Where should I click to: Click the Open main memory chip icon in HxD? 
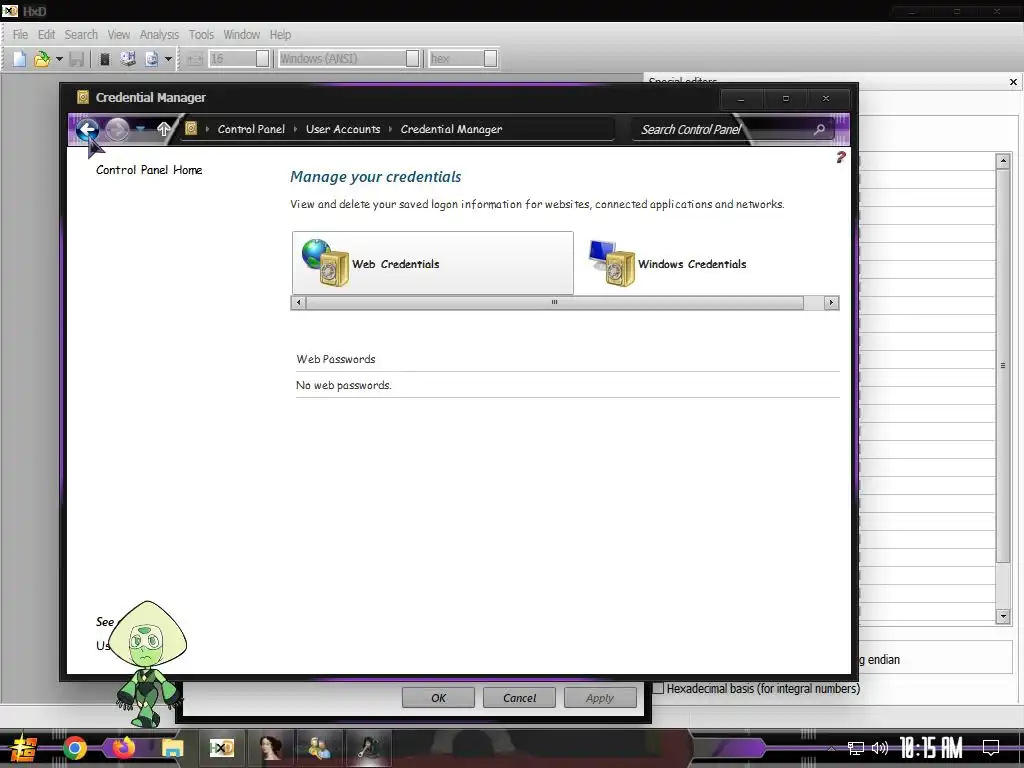[104, 59]
